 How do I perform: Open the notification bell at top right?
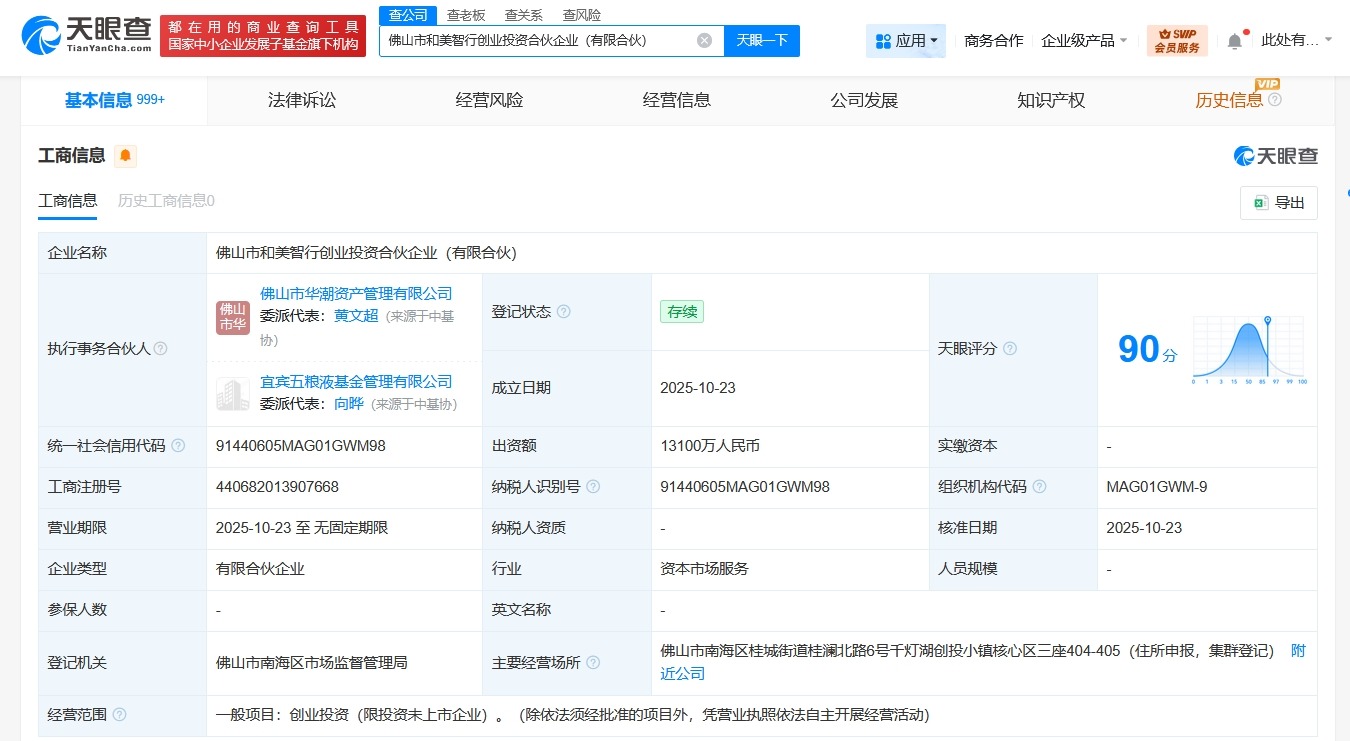(x=1234, y=40)
